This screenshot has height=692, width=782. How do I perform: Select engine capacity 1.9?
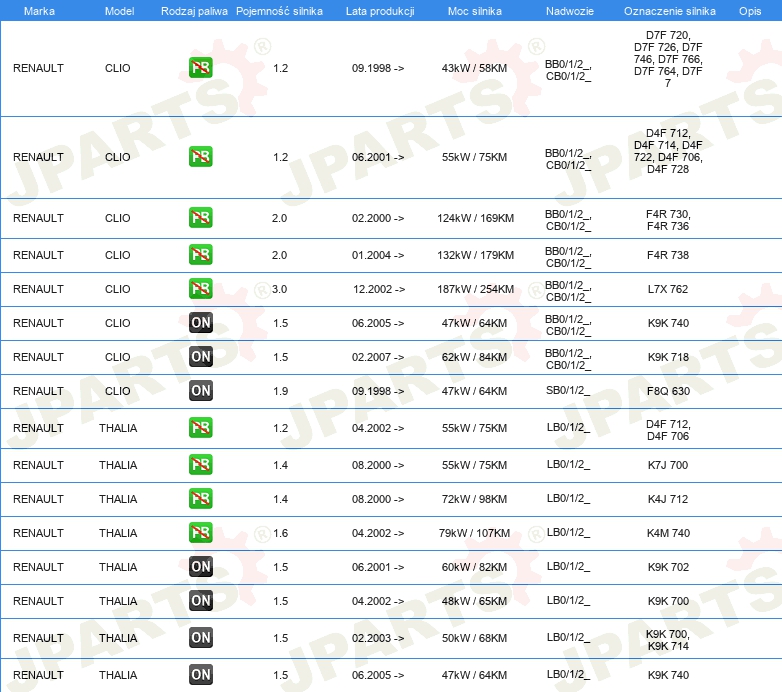280,391
